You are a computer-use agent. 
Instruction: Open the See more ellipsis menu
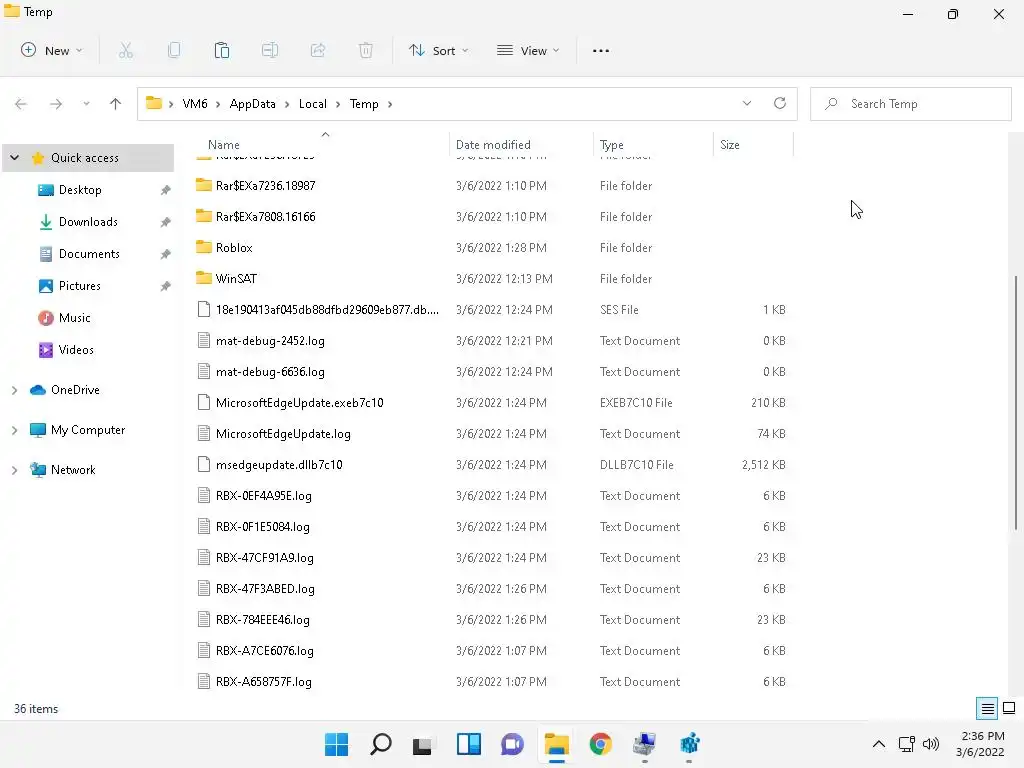click(x=601, y=50)
